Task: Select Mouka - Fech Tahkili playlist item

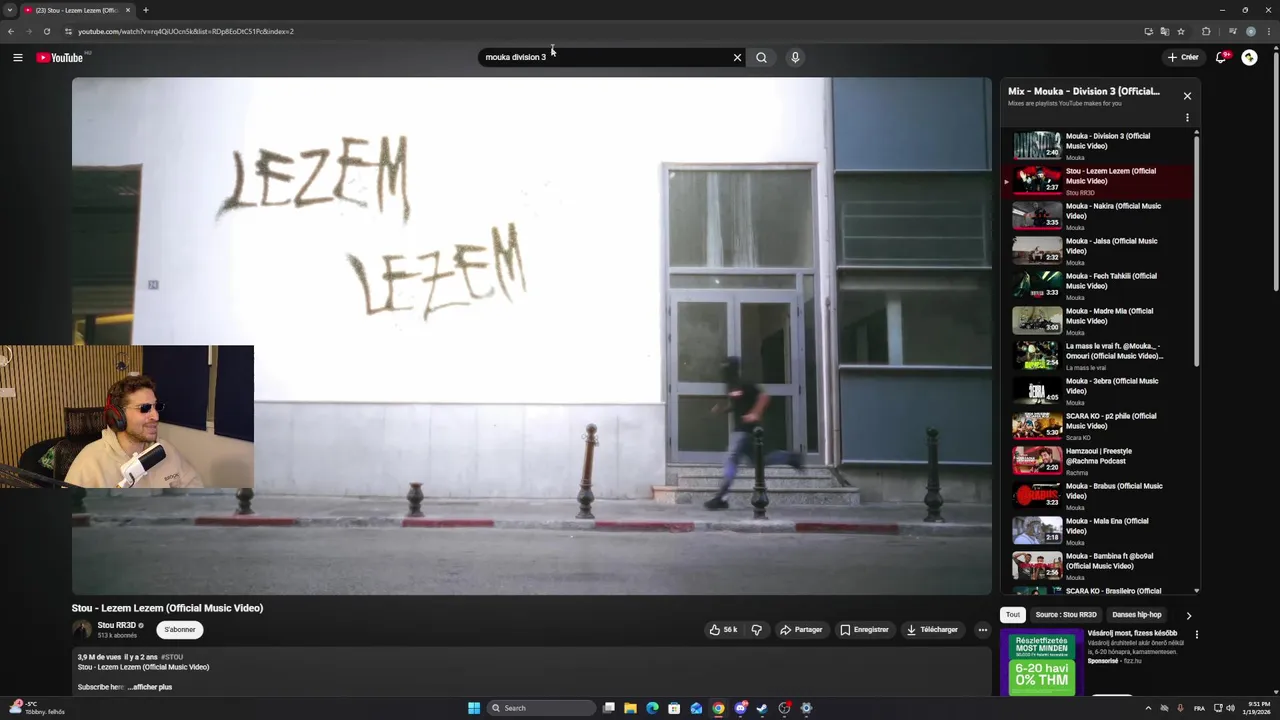Action: tap(1098, 286)
